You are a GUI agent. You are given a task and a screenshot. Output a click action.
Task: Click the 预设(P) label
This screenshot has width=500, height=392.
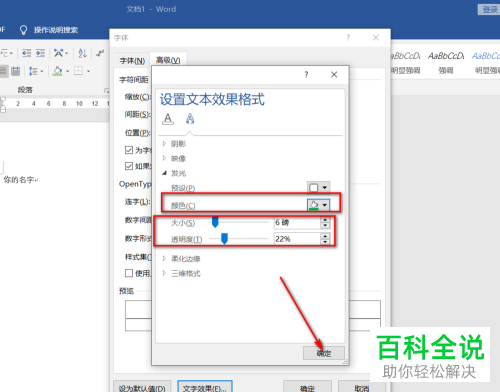click(183, 188)
